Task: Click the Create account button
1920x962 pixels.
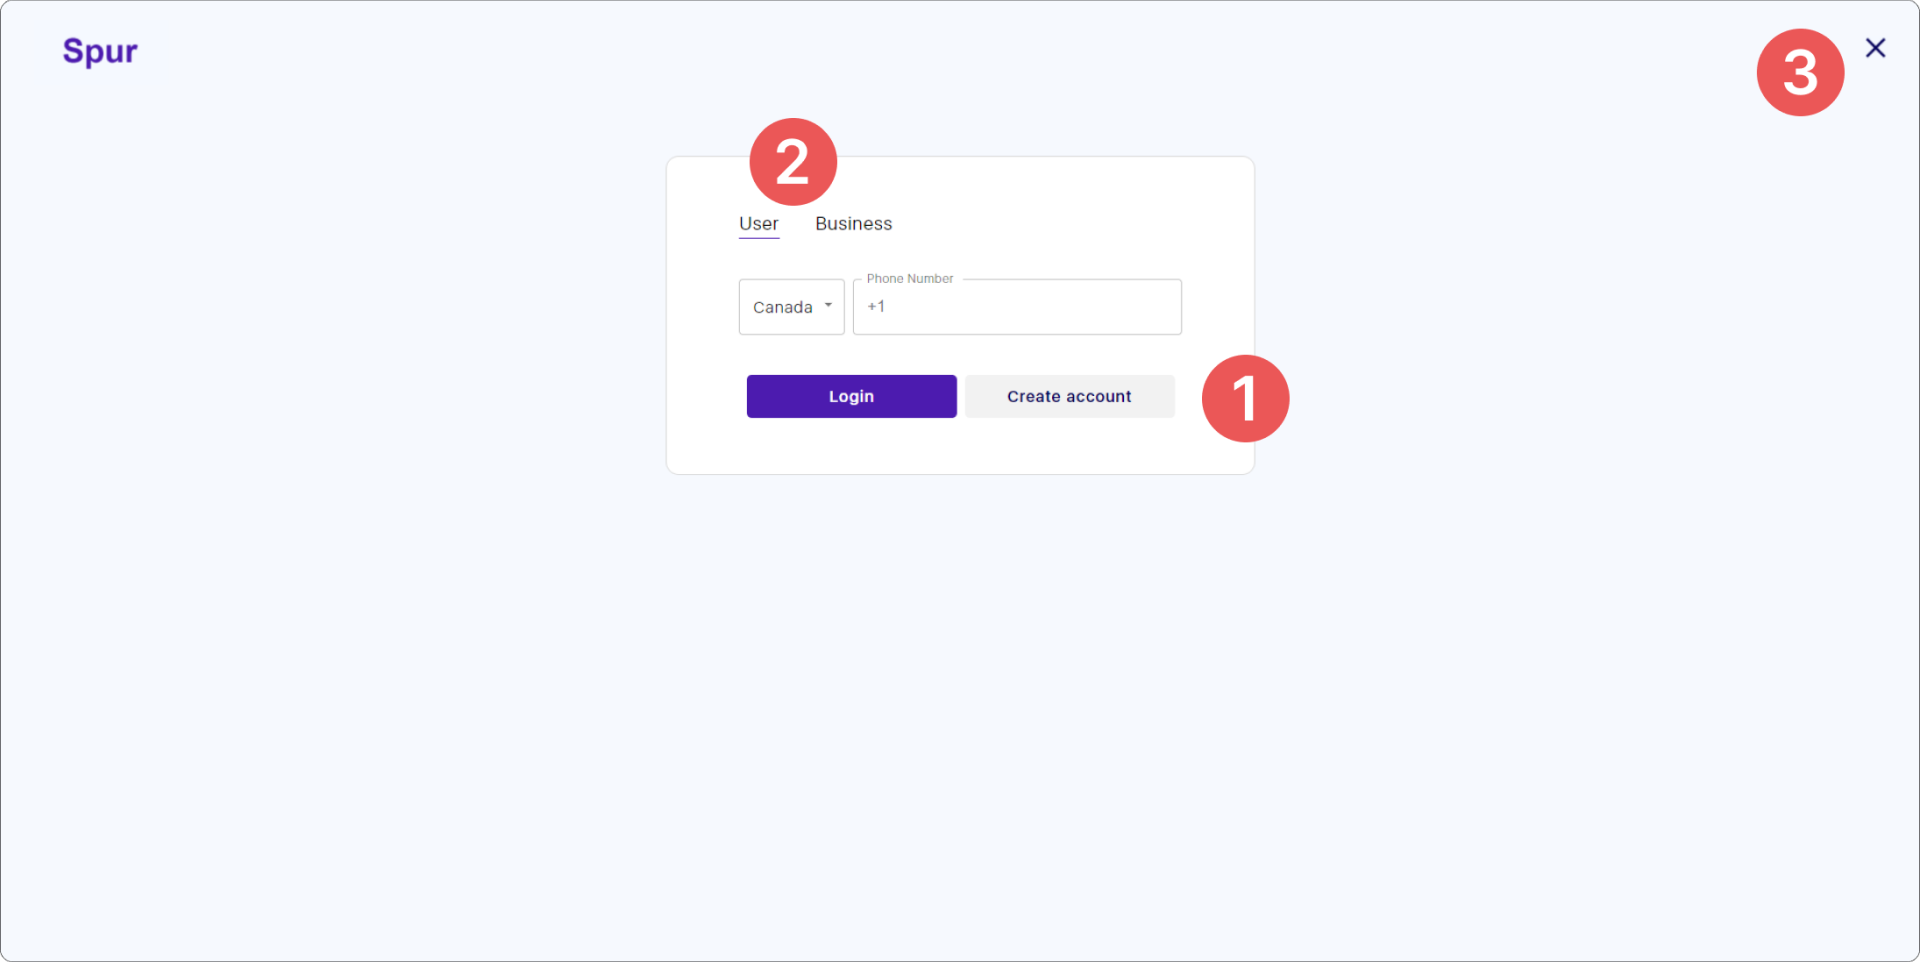Action: point(1069,396)
